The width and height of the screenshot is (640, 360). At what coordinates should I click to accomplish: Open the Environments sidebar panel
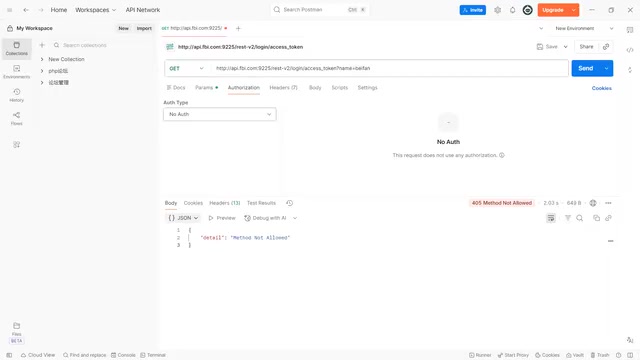tap(16, 71)
